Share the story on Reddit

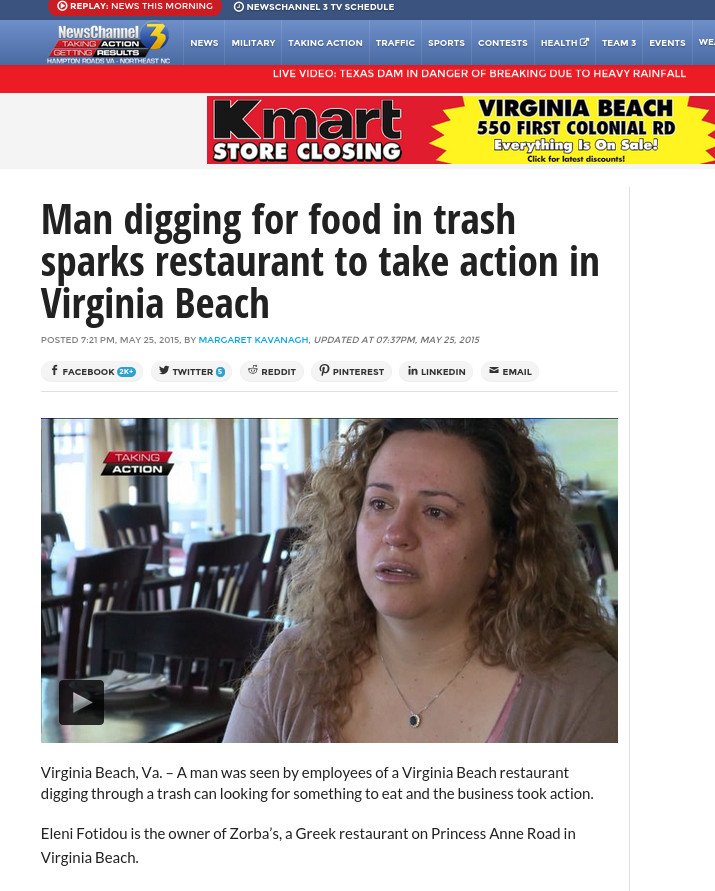pyautogui.click(x=272, y=372)
